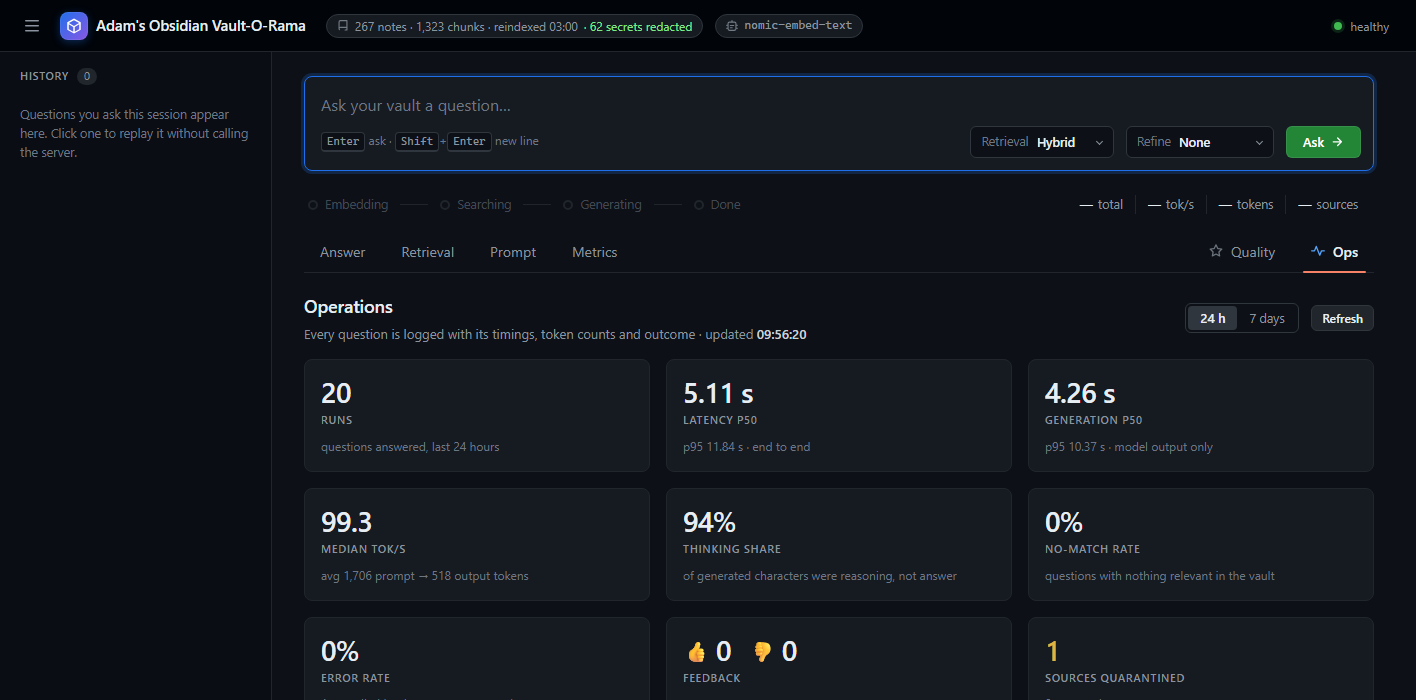This screenshot has height=700, width=1416.
Task: Click the thumbs down feedback icon
Action: tap(761, 652)
